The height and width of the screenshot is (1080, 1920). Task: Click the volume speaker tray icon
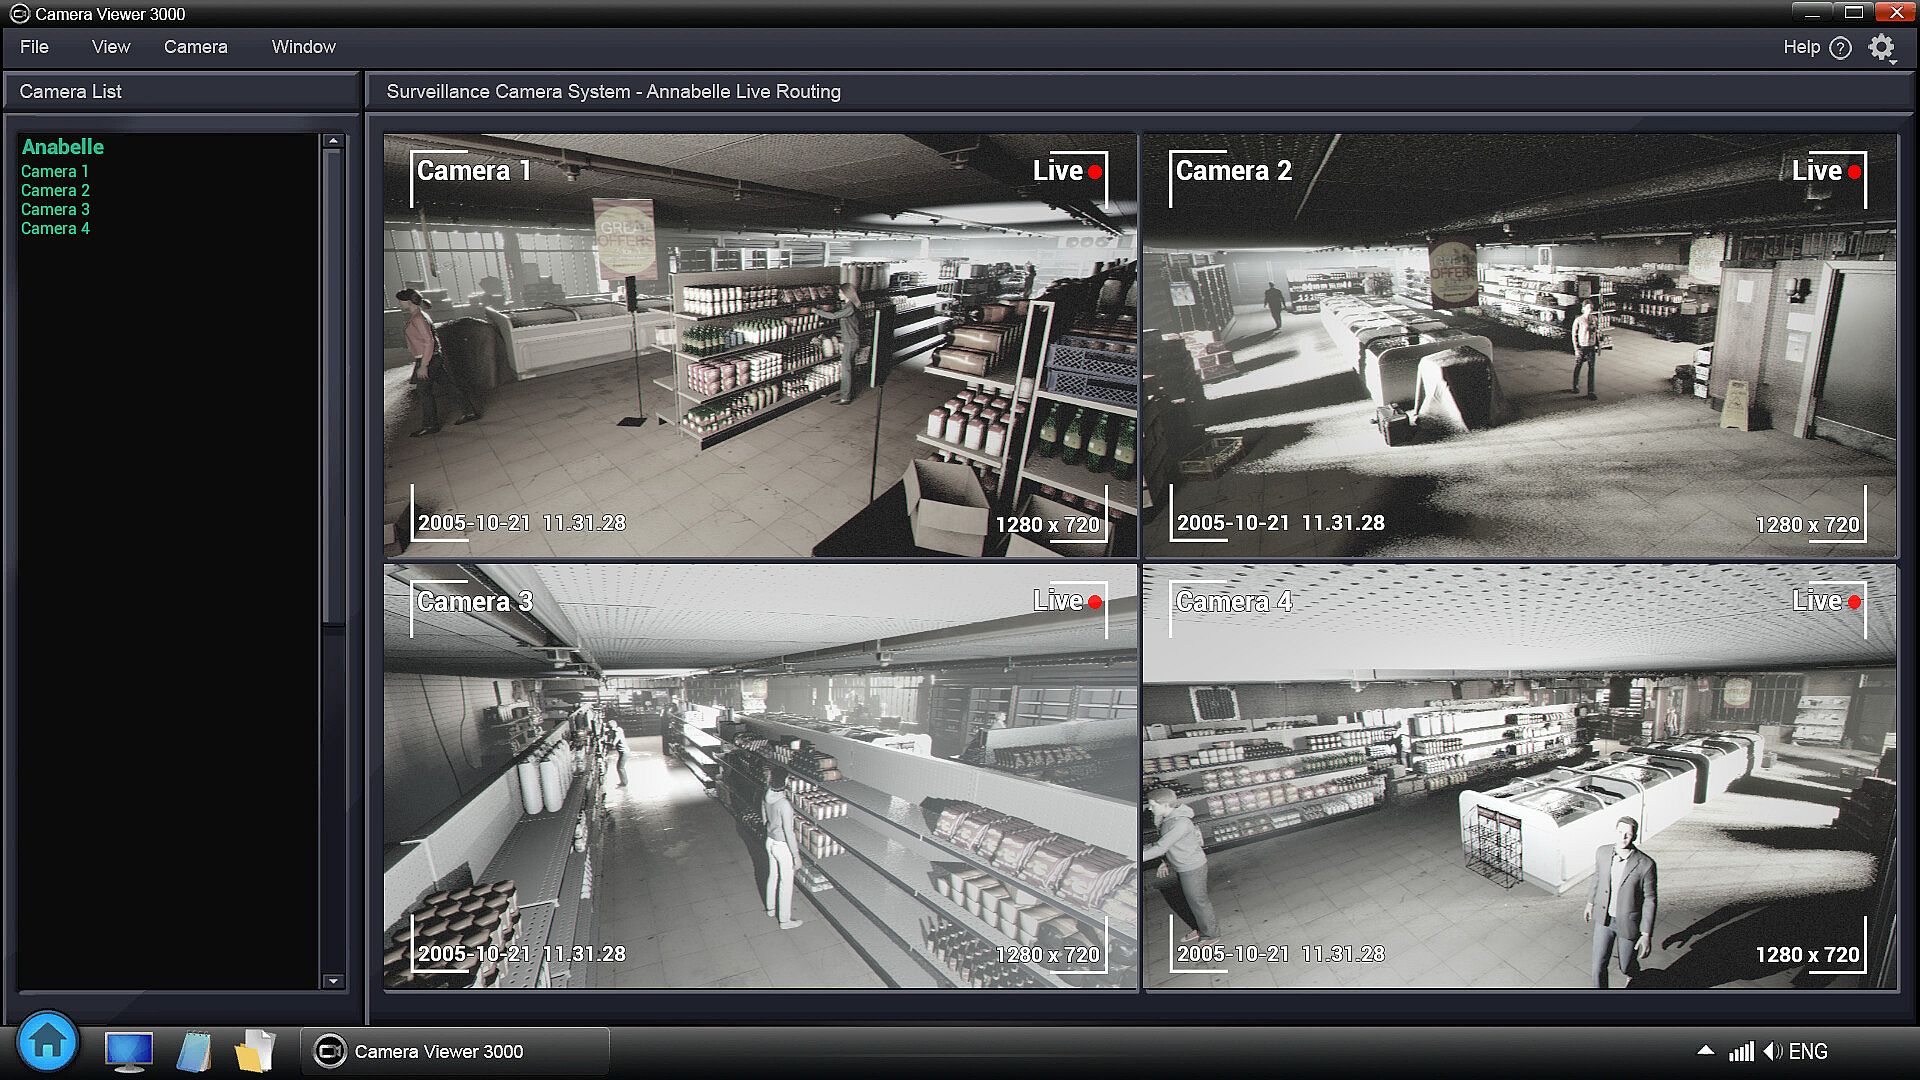(x=1772, y=1051)
